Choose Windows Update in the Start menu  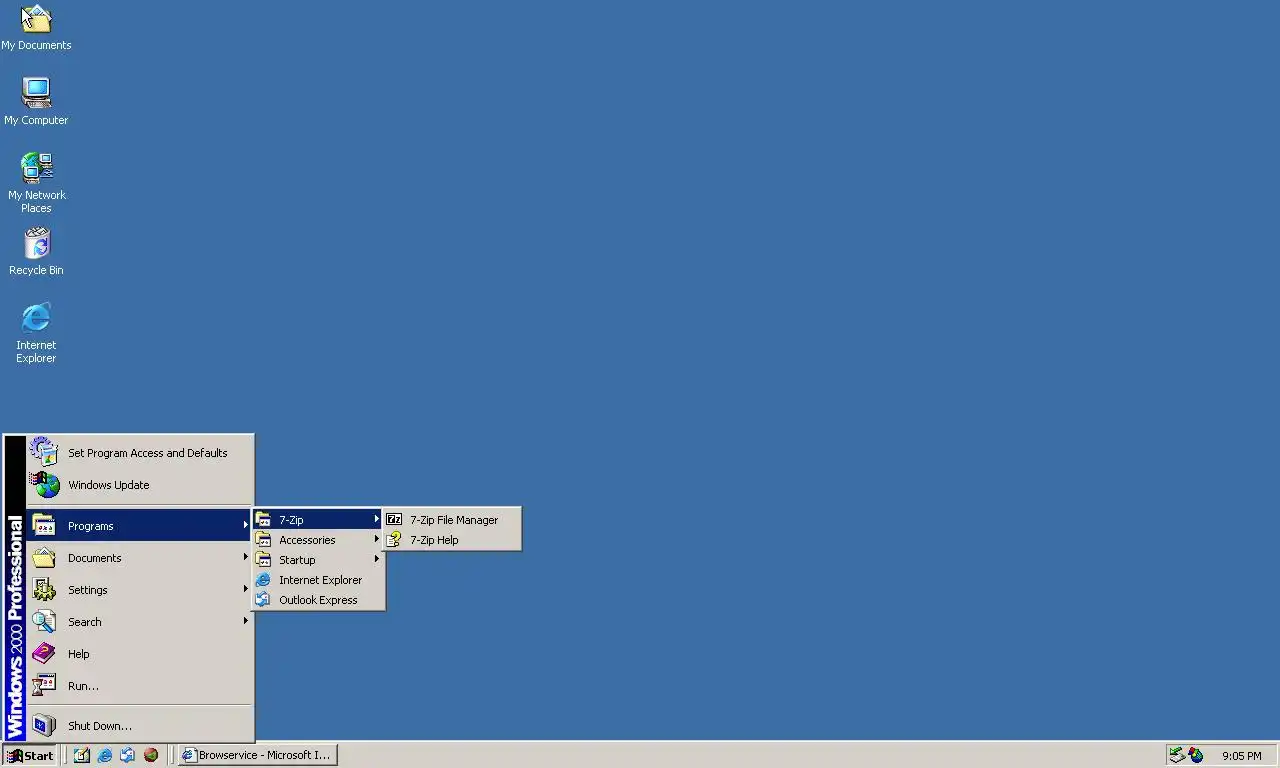[x=140, y=485]
